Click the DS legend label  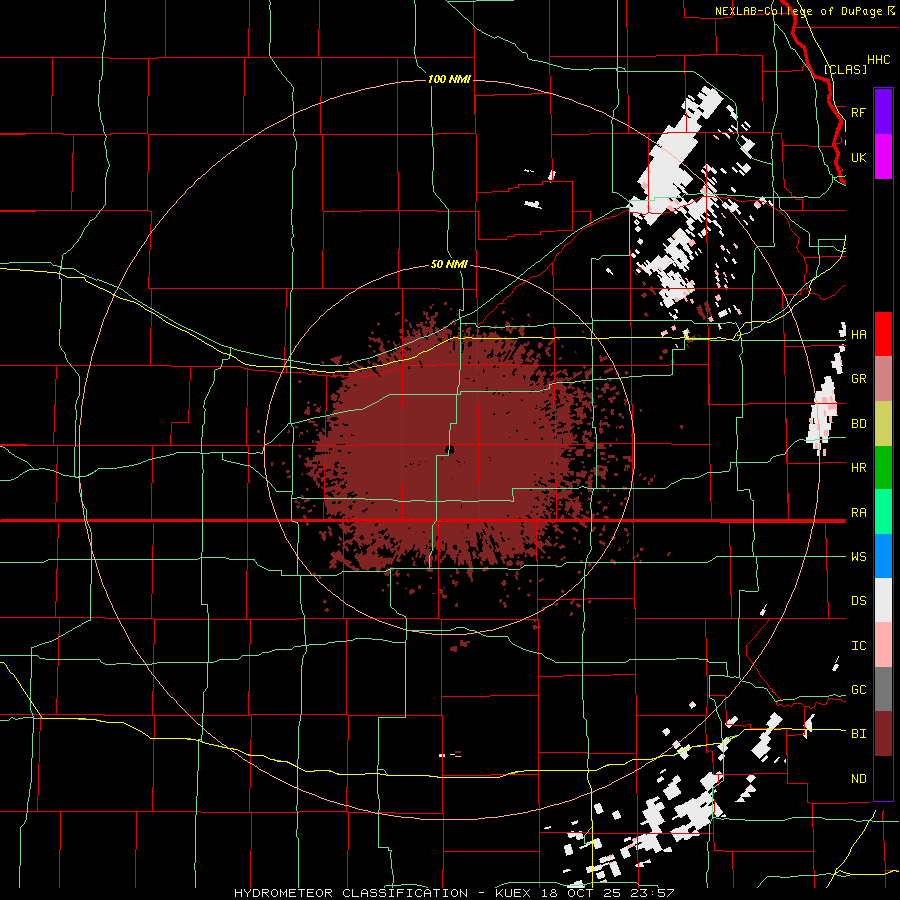coord(858,601)
